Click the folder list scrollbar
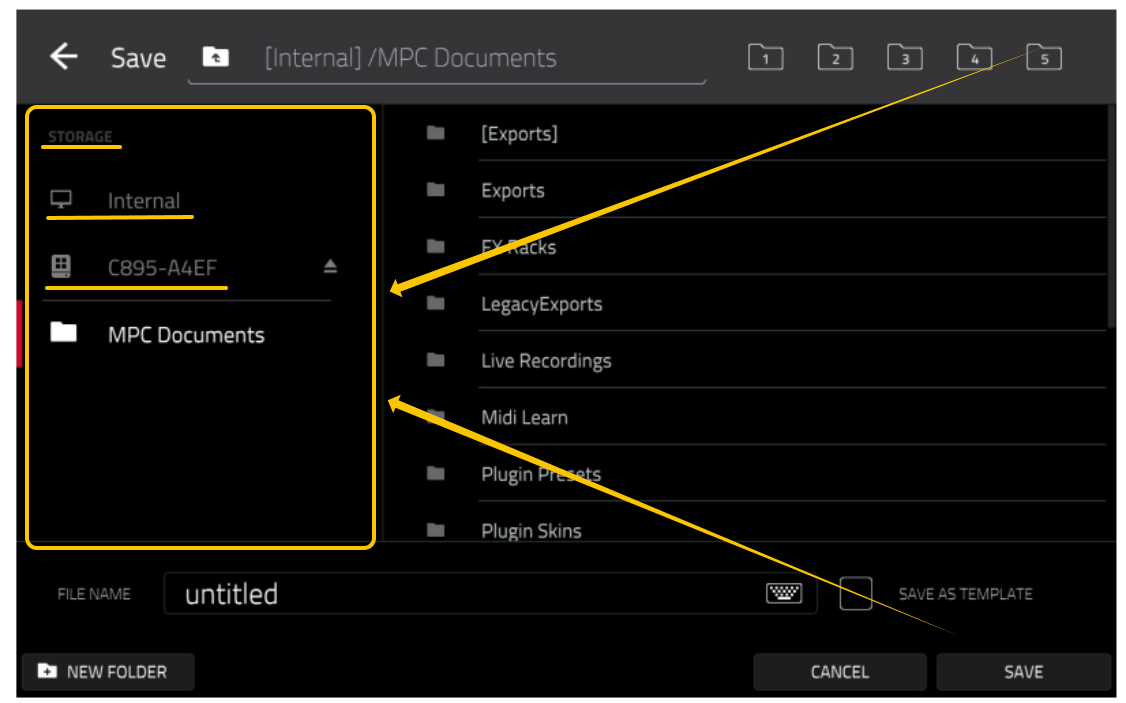Screen dimensions: 1126x703 tap(1111, 215)
